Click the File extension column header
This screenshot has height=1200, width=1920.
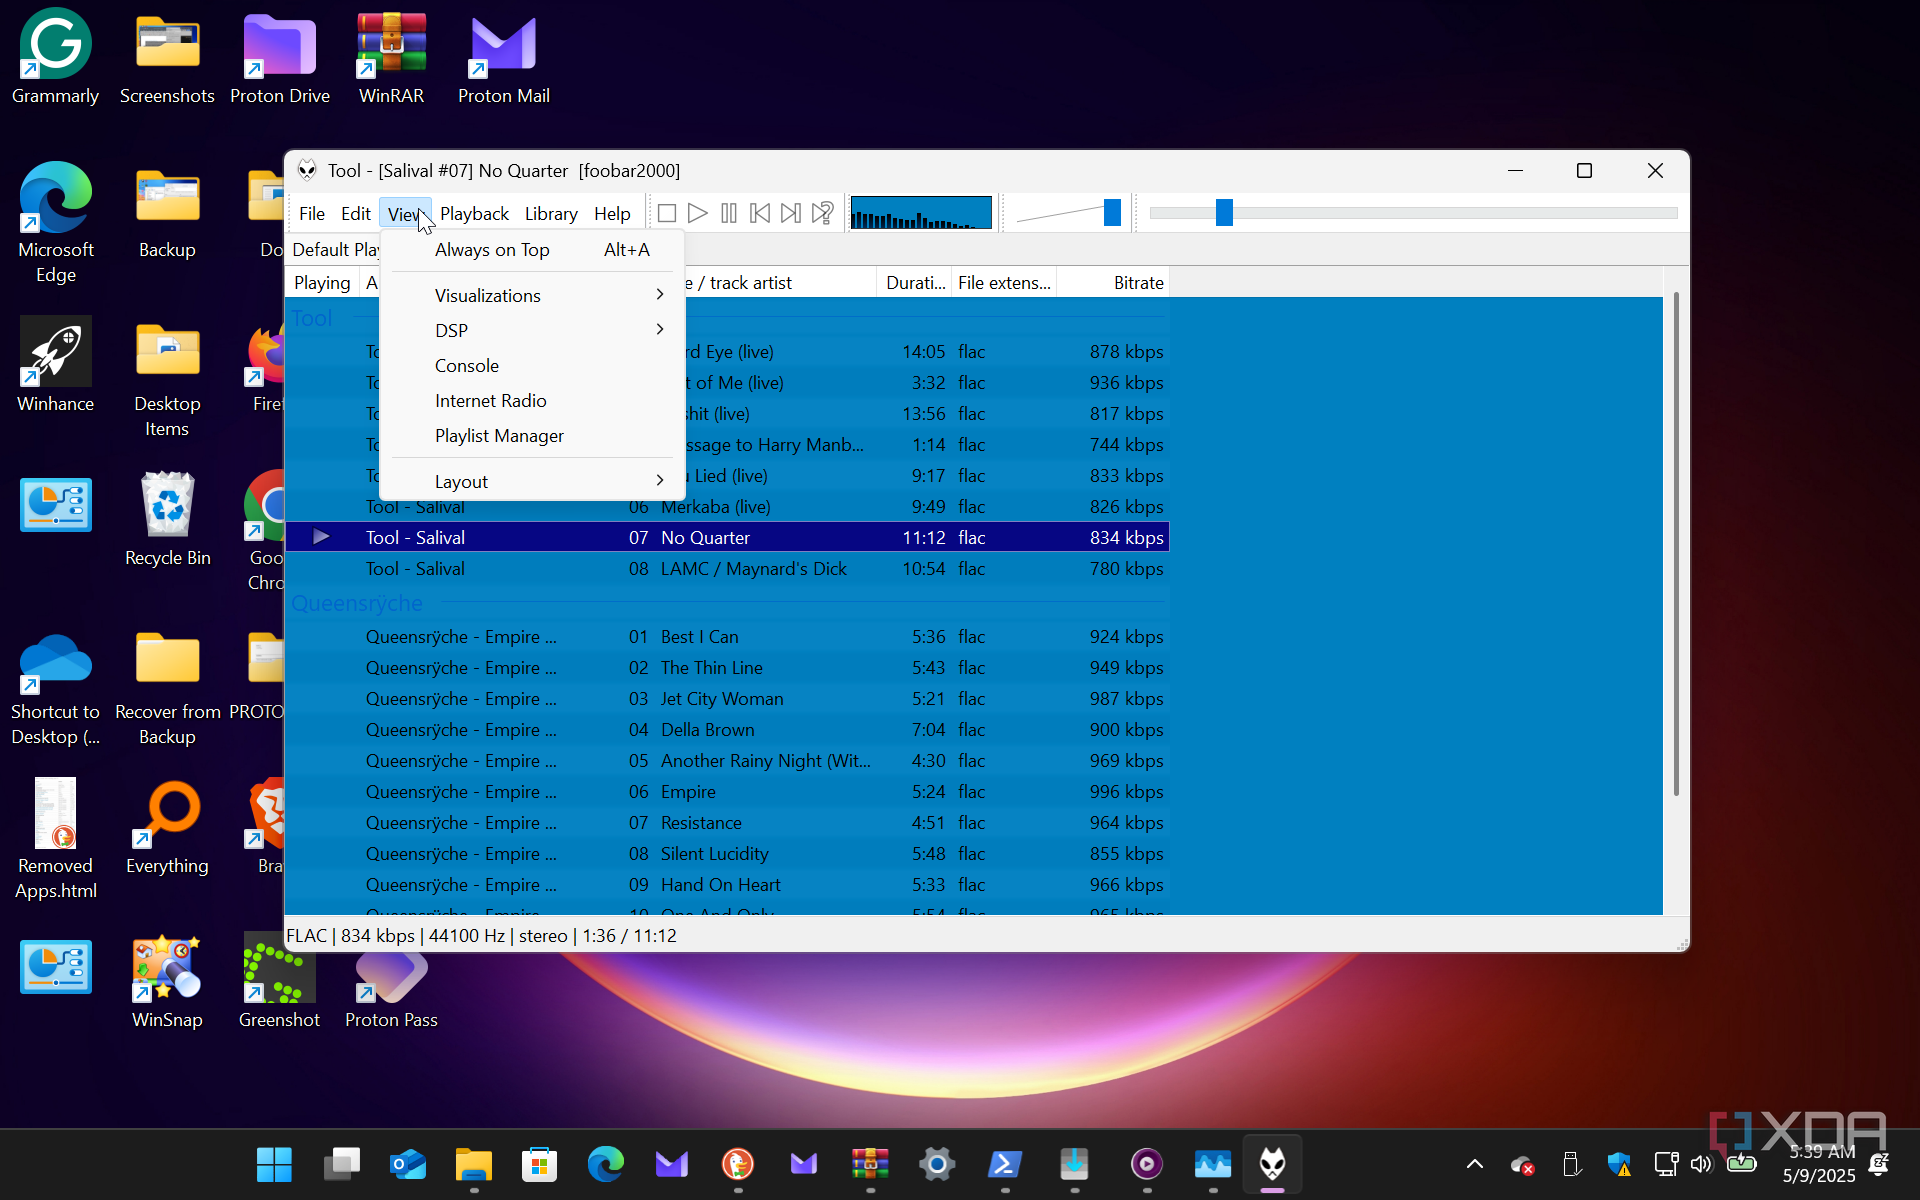(x=1004, y=283)
